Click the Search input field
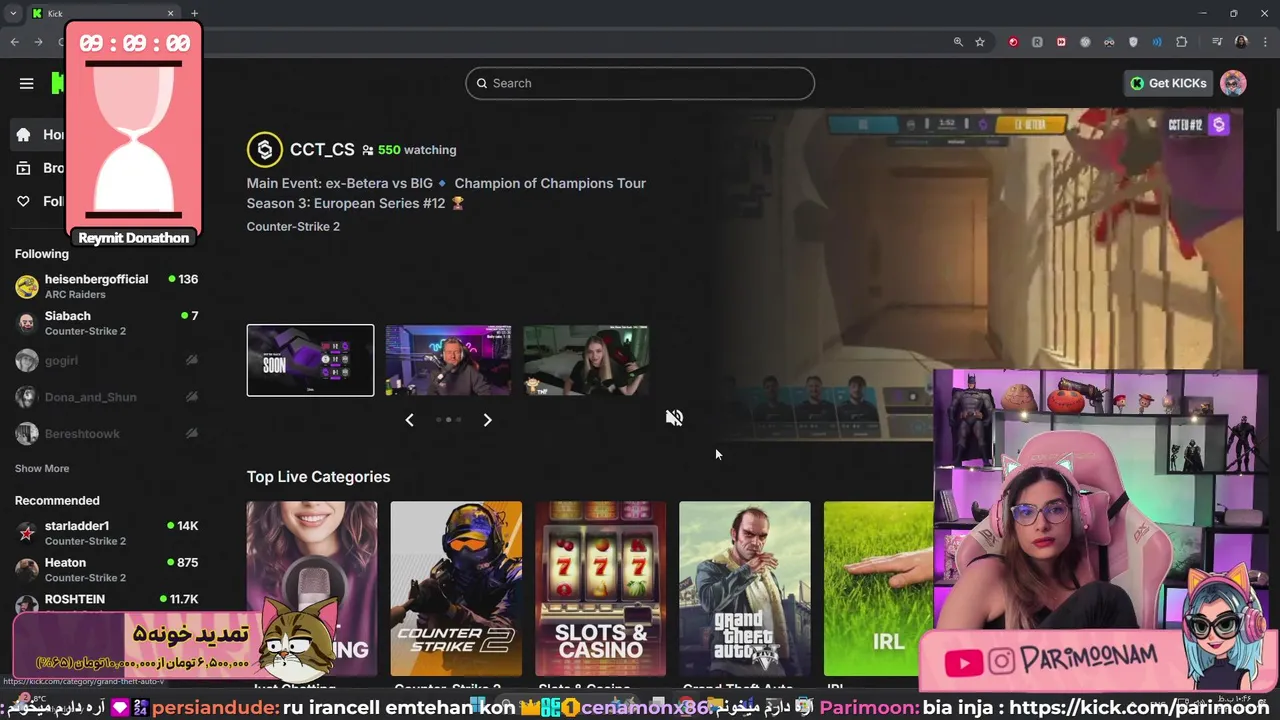 tap(640, 83)
